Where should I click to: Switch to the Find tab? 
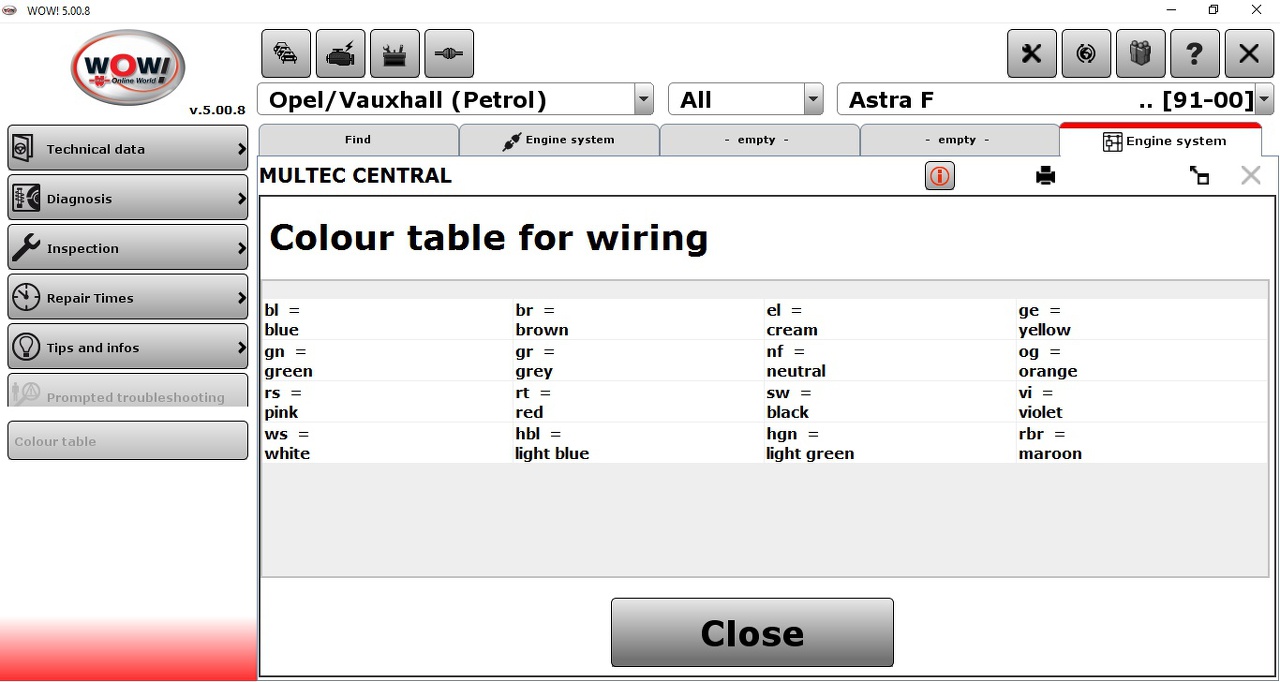(358, 140)
